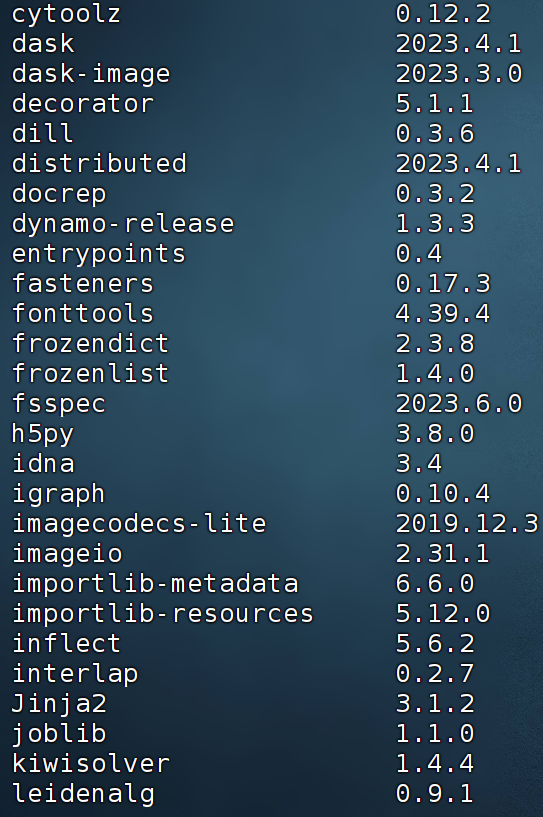Click the joblib package name
543x817 pixels.
tap(59, 735)
